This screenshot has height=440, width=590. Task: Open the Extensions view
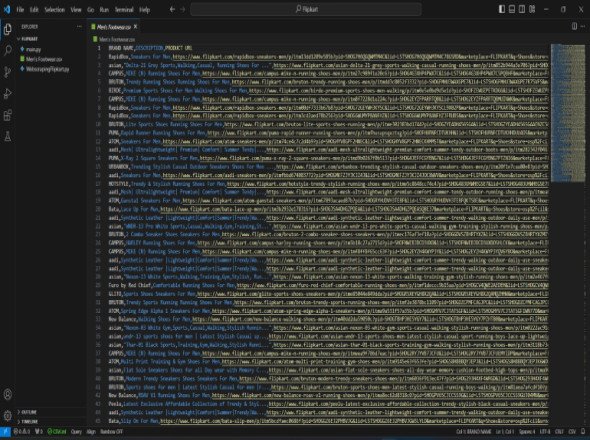[x=8, y=115]
